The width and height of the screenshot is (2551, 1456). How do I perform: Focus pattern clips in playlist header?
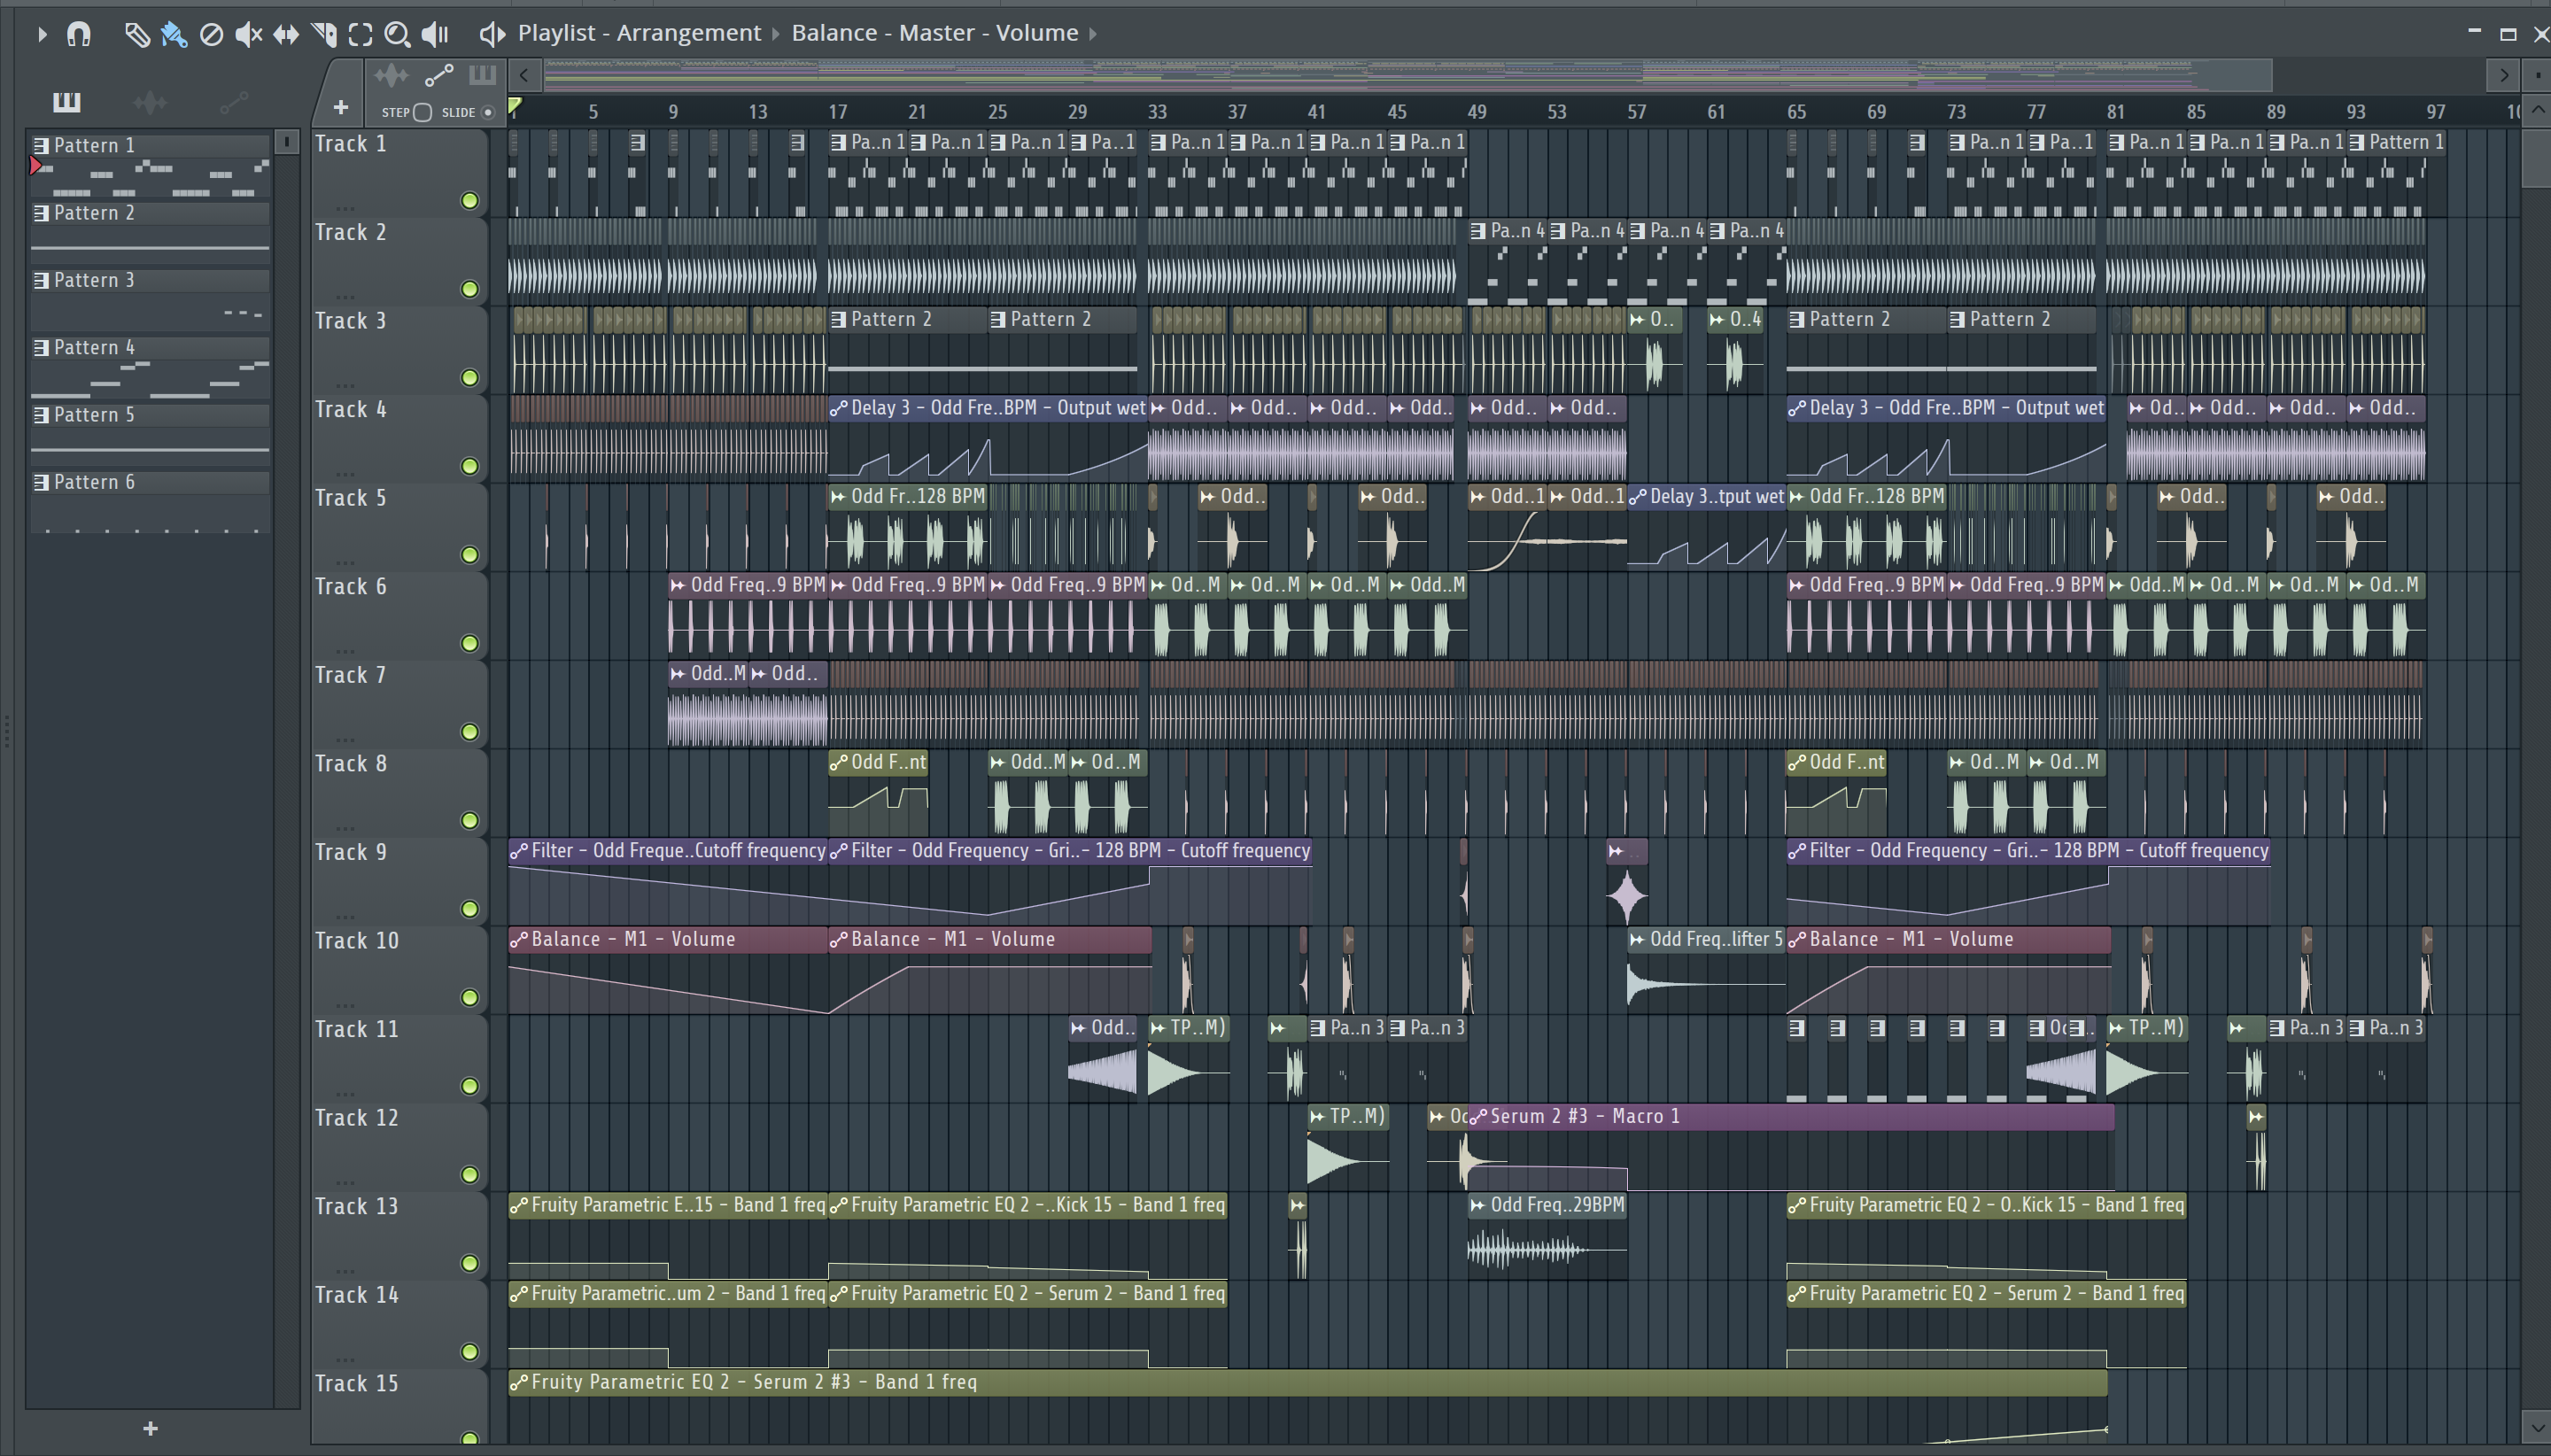482,75
